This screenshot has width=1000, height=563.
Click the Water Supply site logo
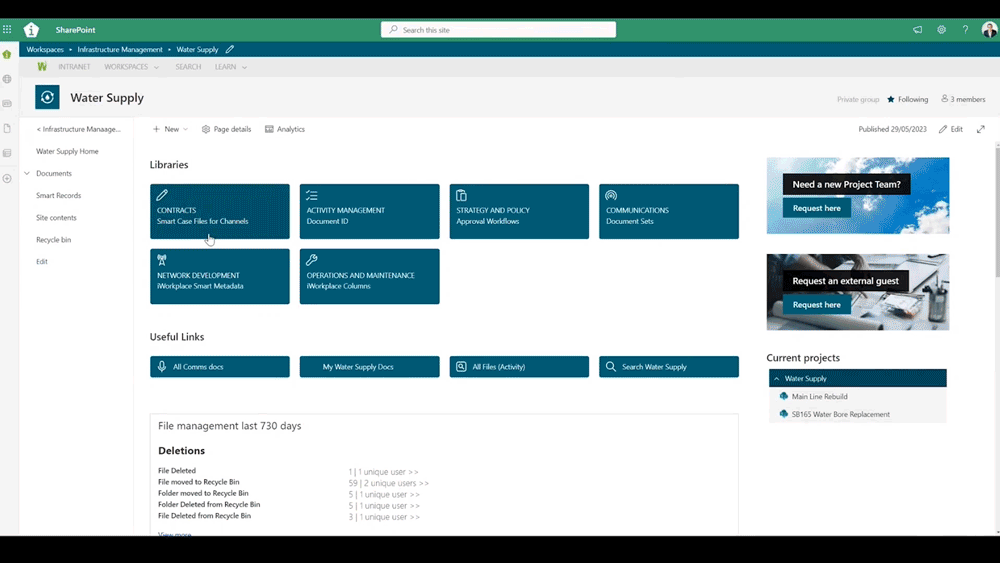(x=47, y=97)
